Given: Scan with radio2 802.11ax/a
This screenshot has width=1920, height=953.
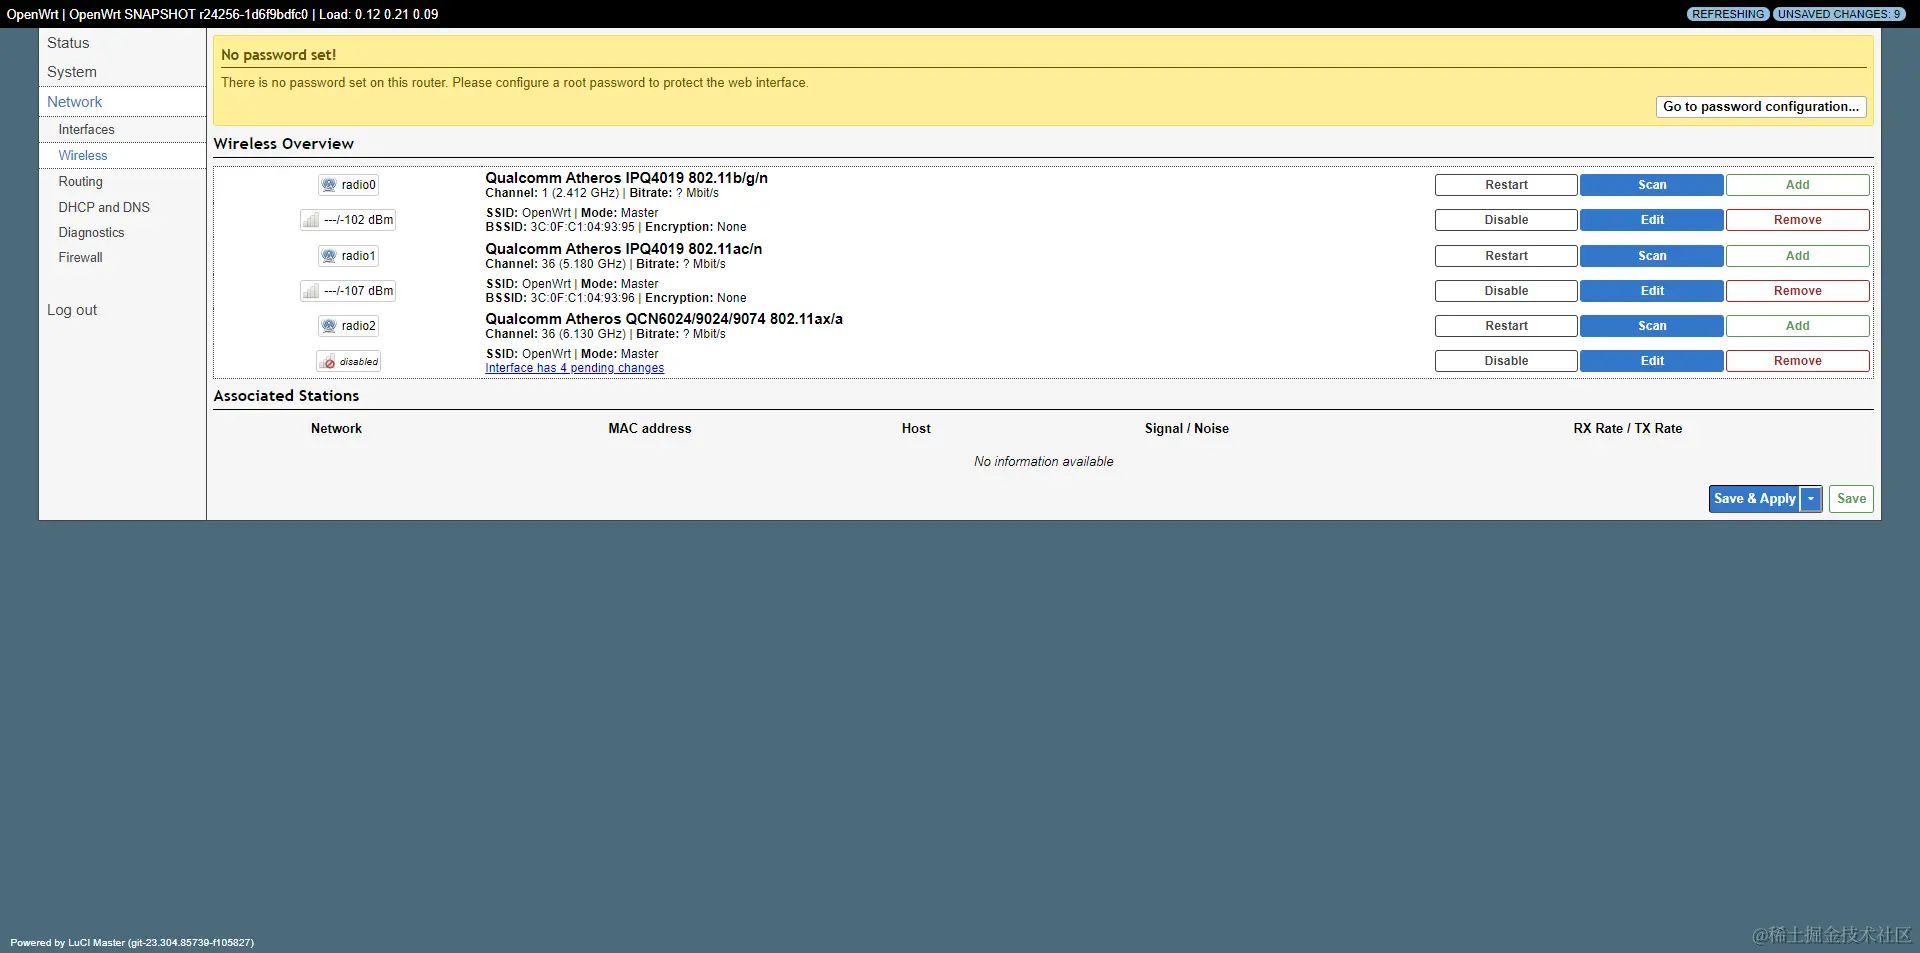Looking at the screenshot, I should click(1652, 326).
